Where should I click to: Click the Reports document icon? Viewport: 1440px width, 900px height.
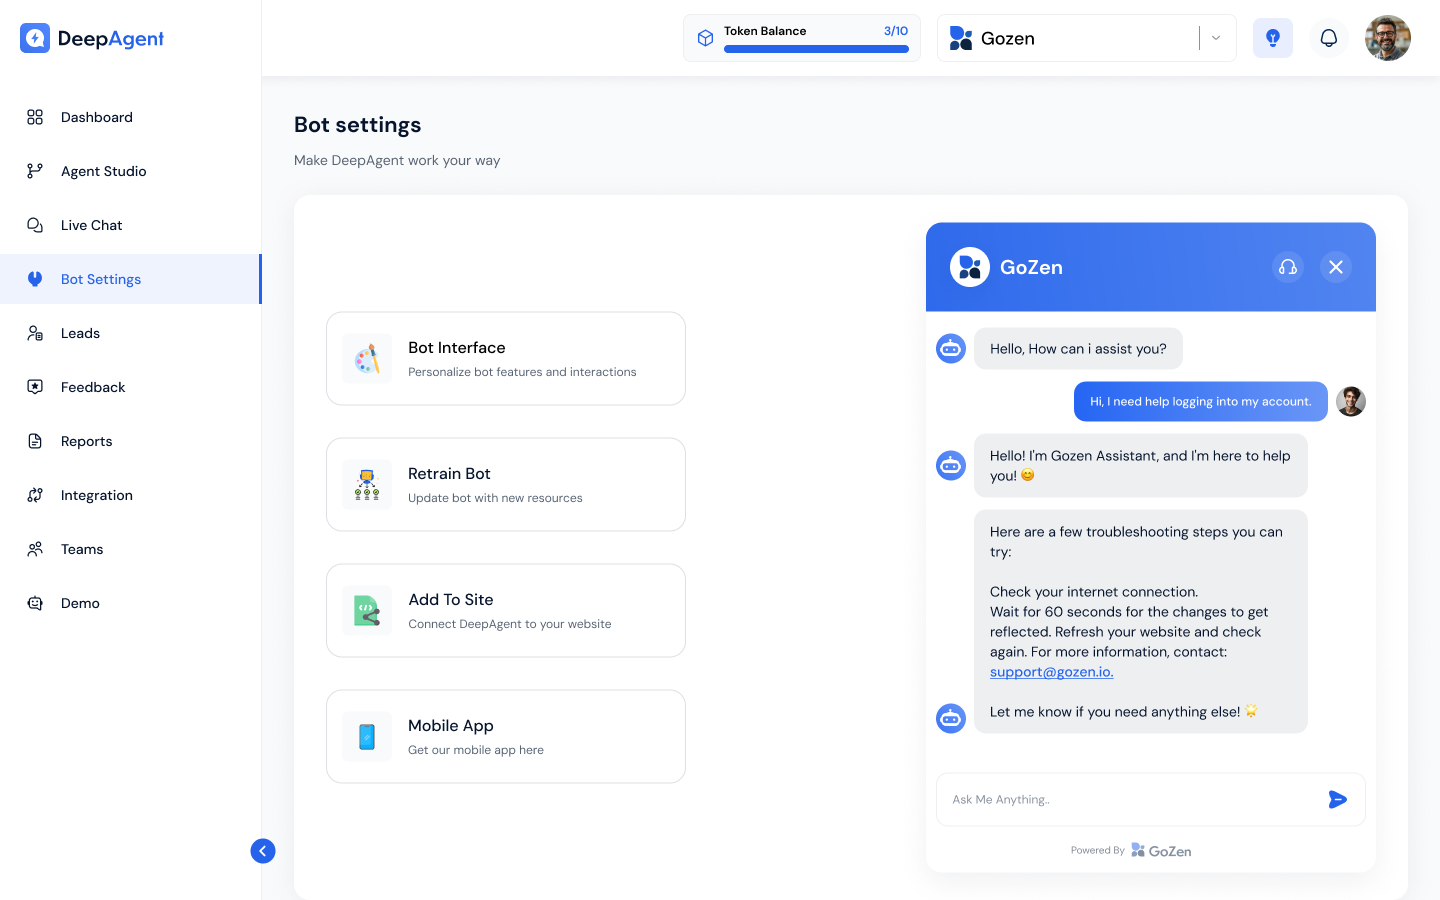(35, 441)
